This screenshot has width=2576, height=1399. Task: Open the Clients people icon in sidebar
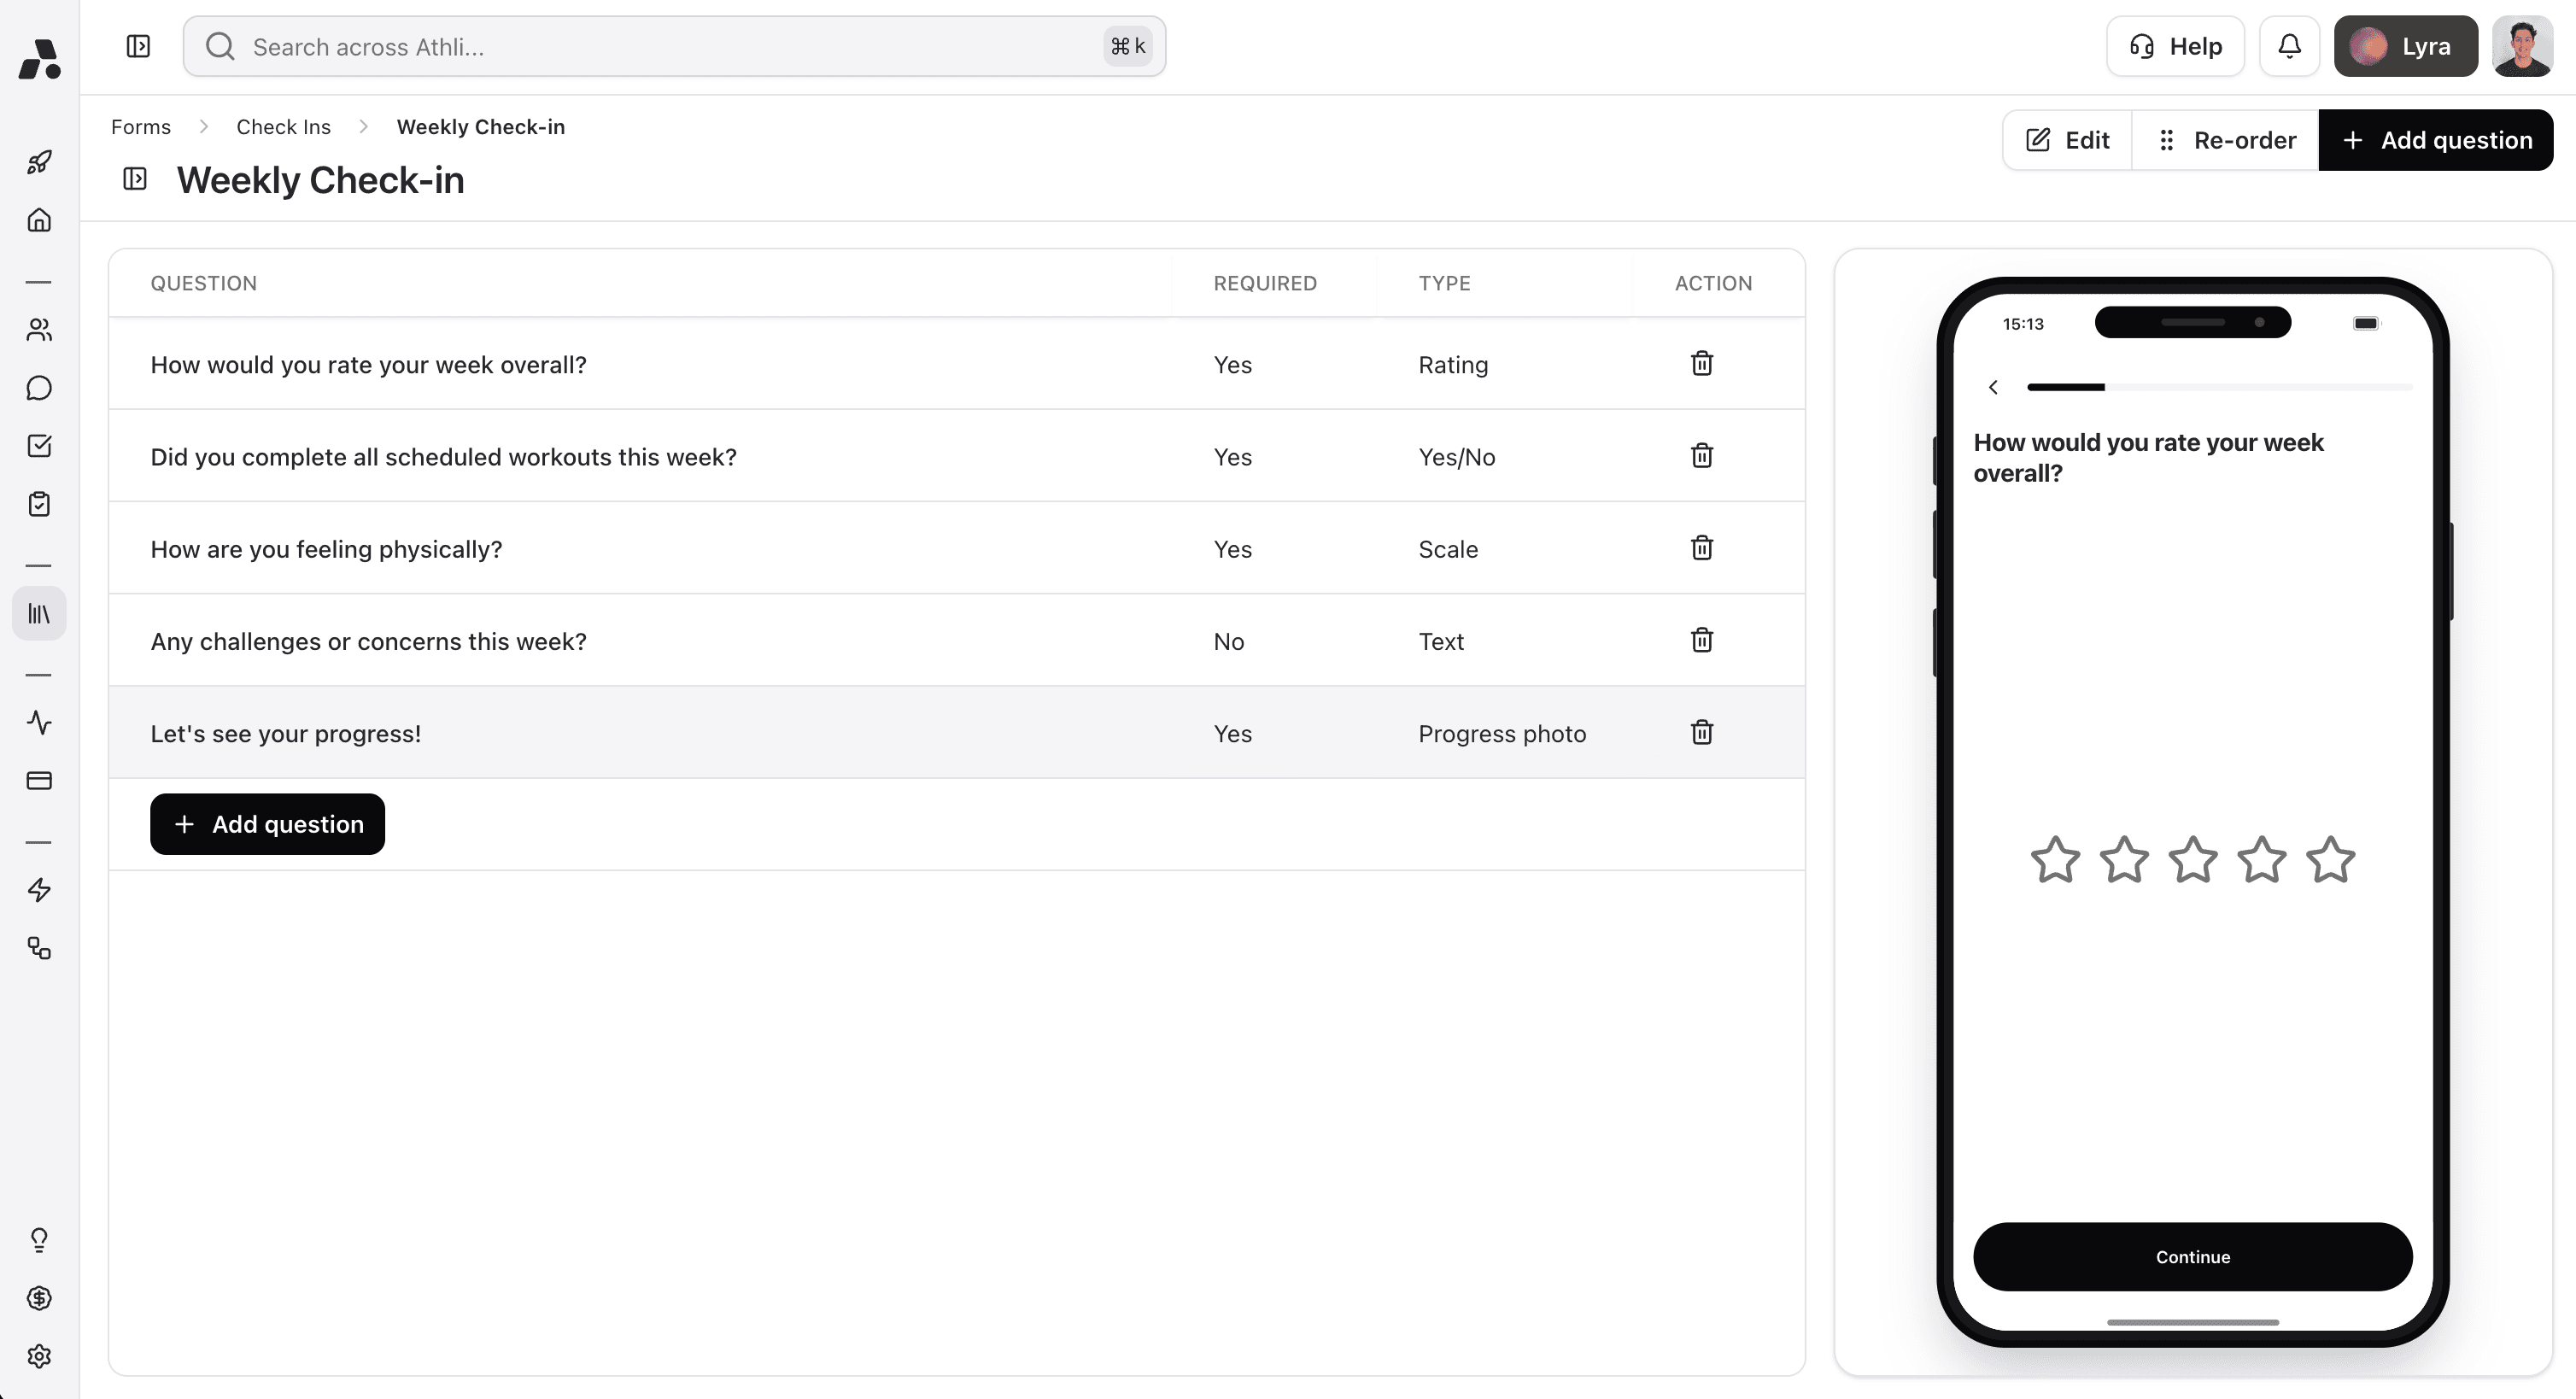[39, 330]
